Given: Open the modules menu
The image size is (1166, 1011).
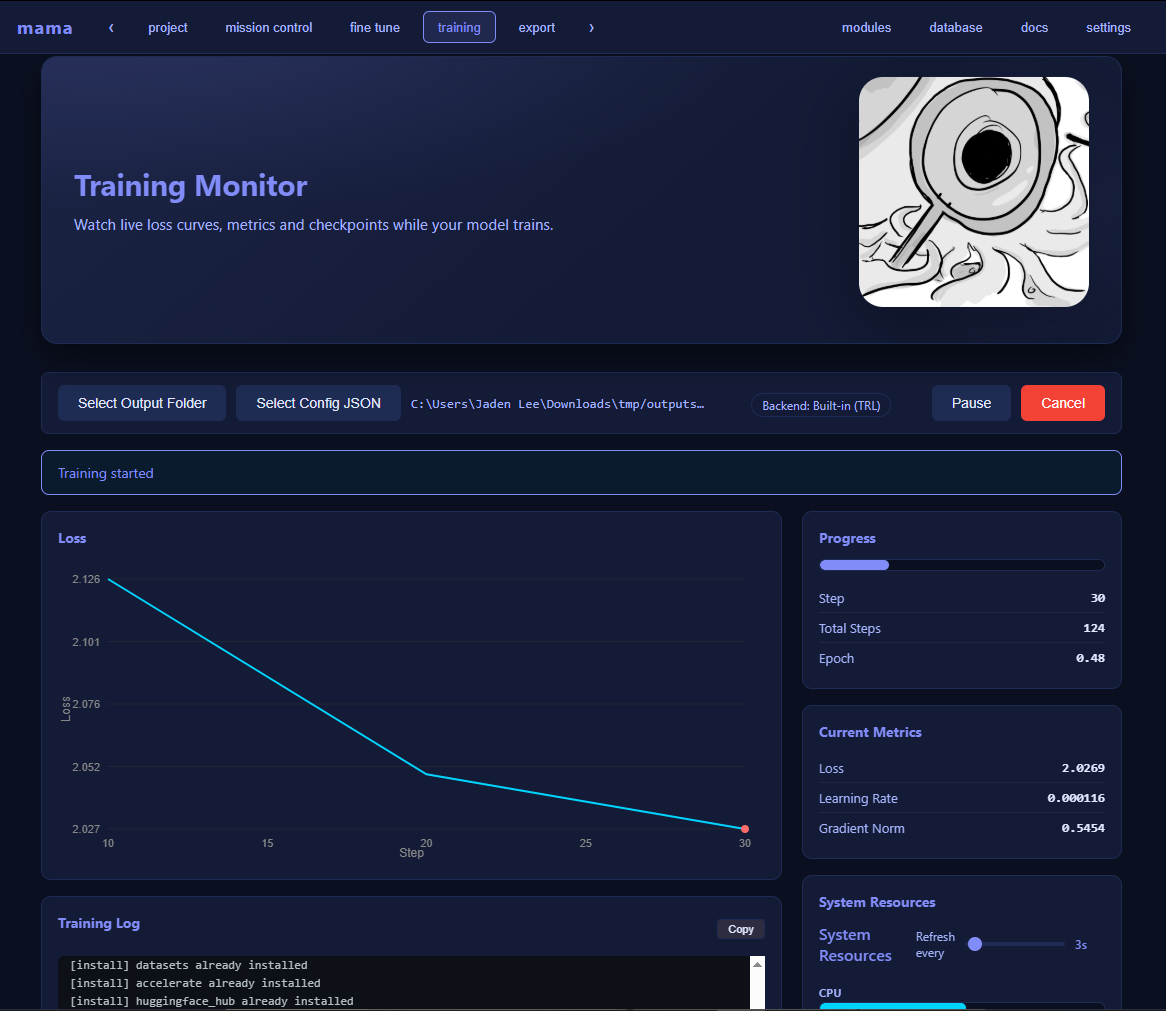Looking at the screenshot, I should 866,28.
